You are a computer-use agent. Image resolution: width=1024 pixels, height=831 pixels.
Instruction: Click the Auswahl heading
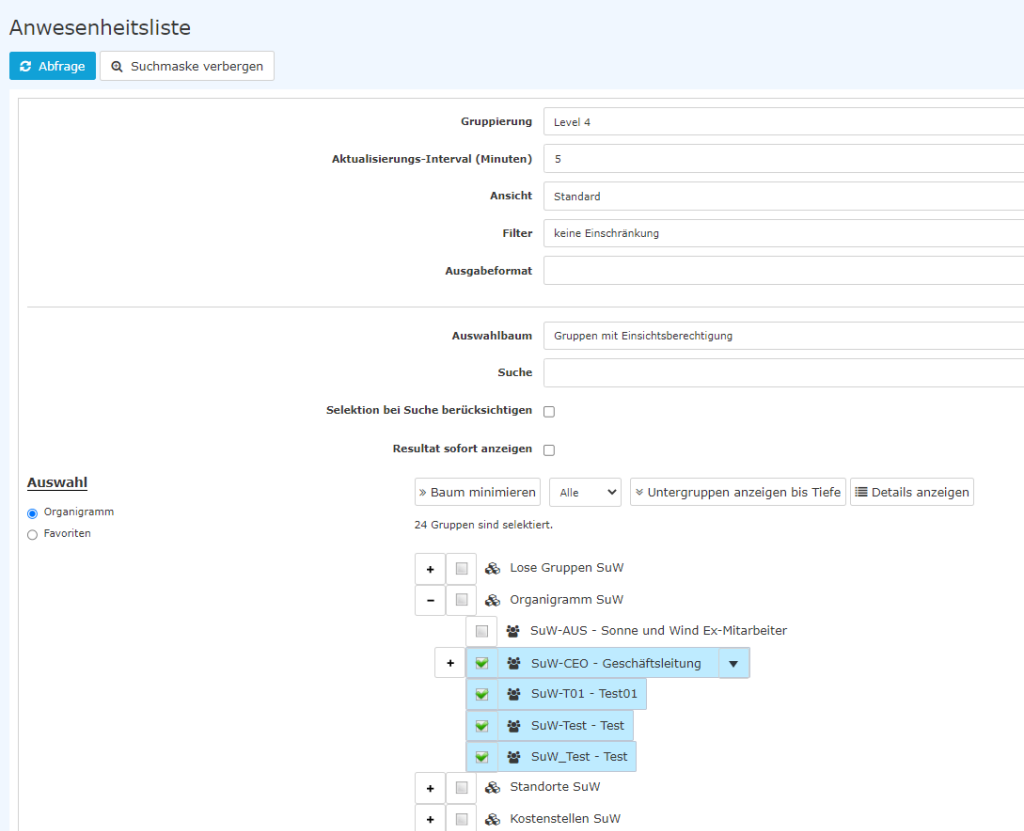[x=57, y=482]
